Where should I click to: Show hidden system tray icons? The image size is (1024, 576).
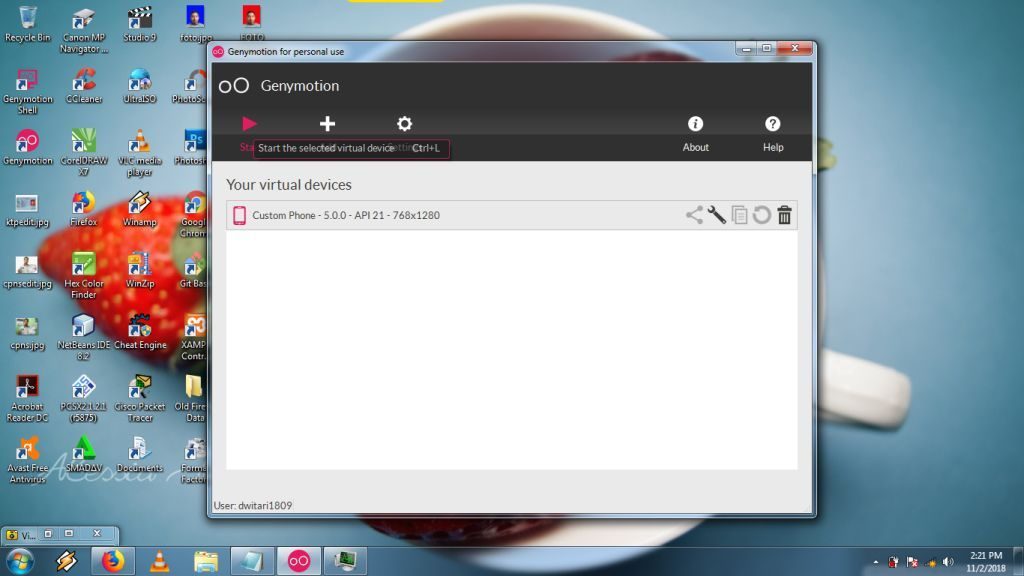point(876,562)
